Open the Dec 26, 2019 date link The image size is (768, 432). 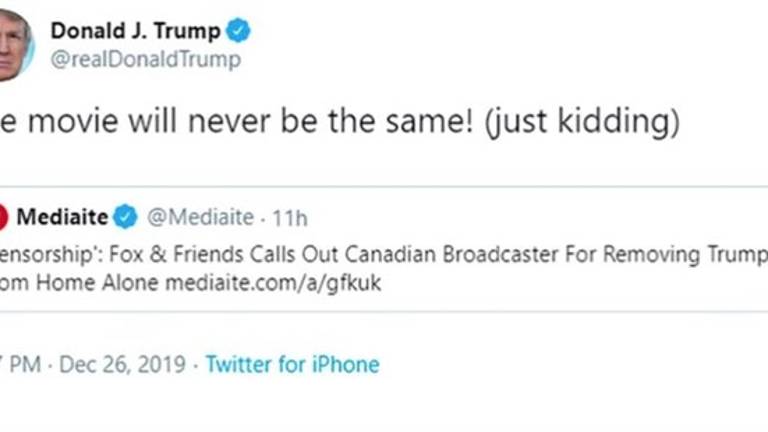click(x=122, y=364)
